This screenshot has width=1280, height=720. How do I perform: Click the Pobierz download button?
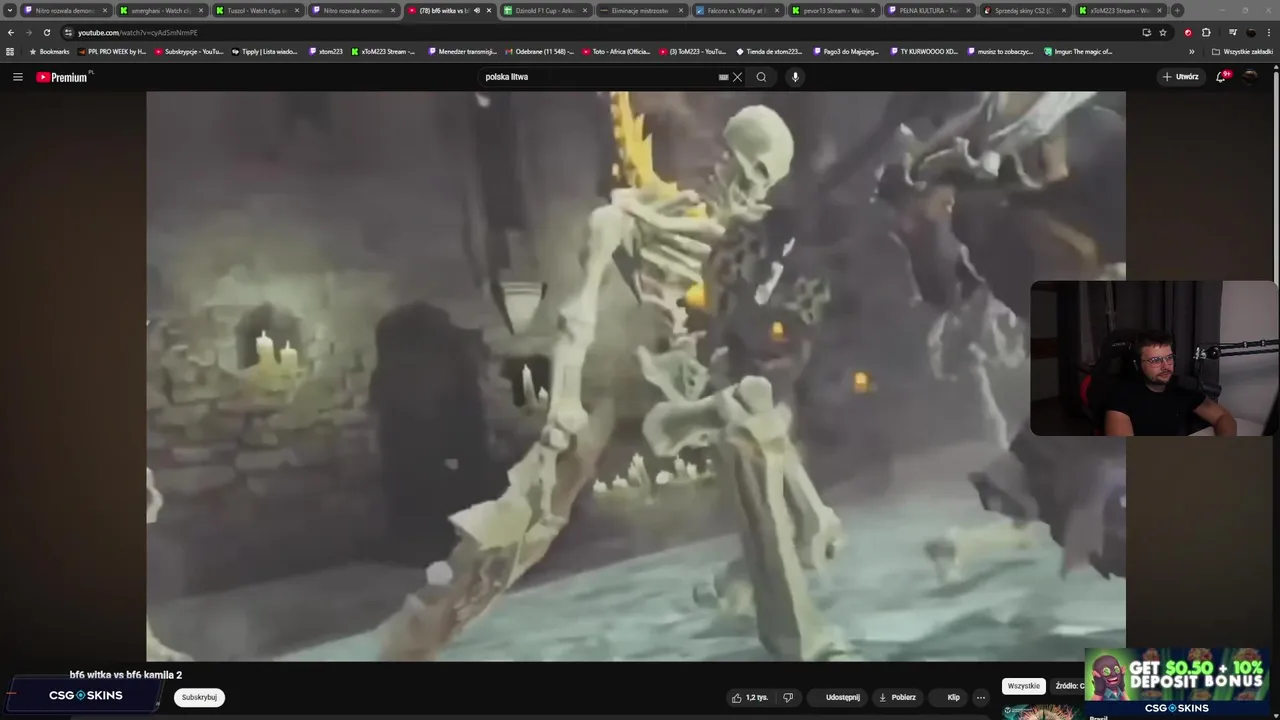pyautogui.click(x=897, y=697)
